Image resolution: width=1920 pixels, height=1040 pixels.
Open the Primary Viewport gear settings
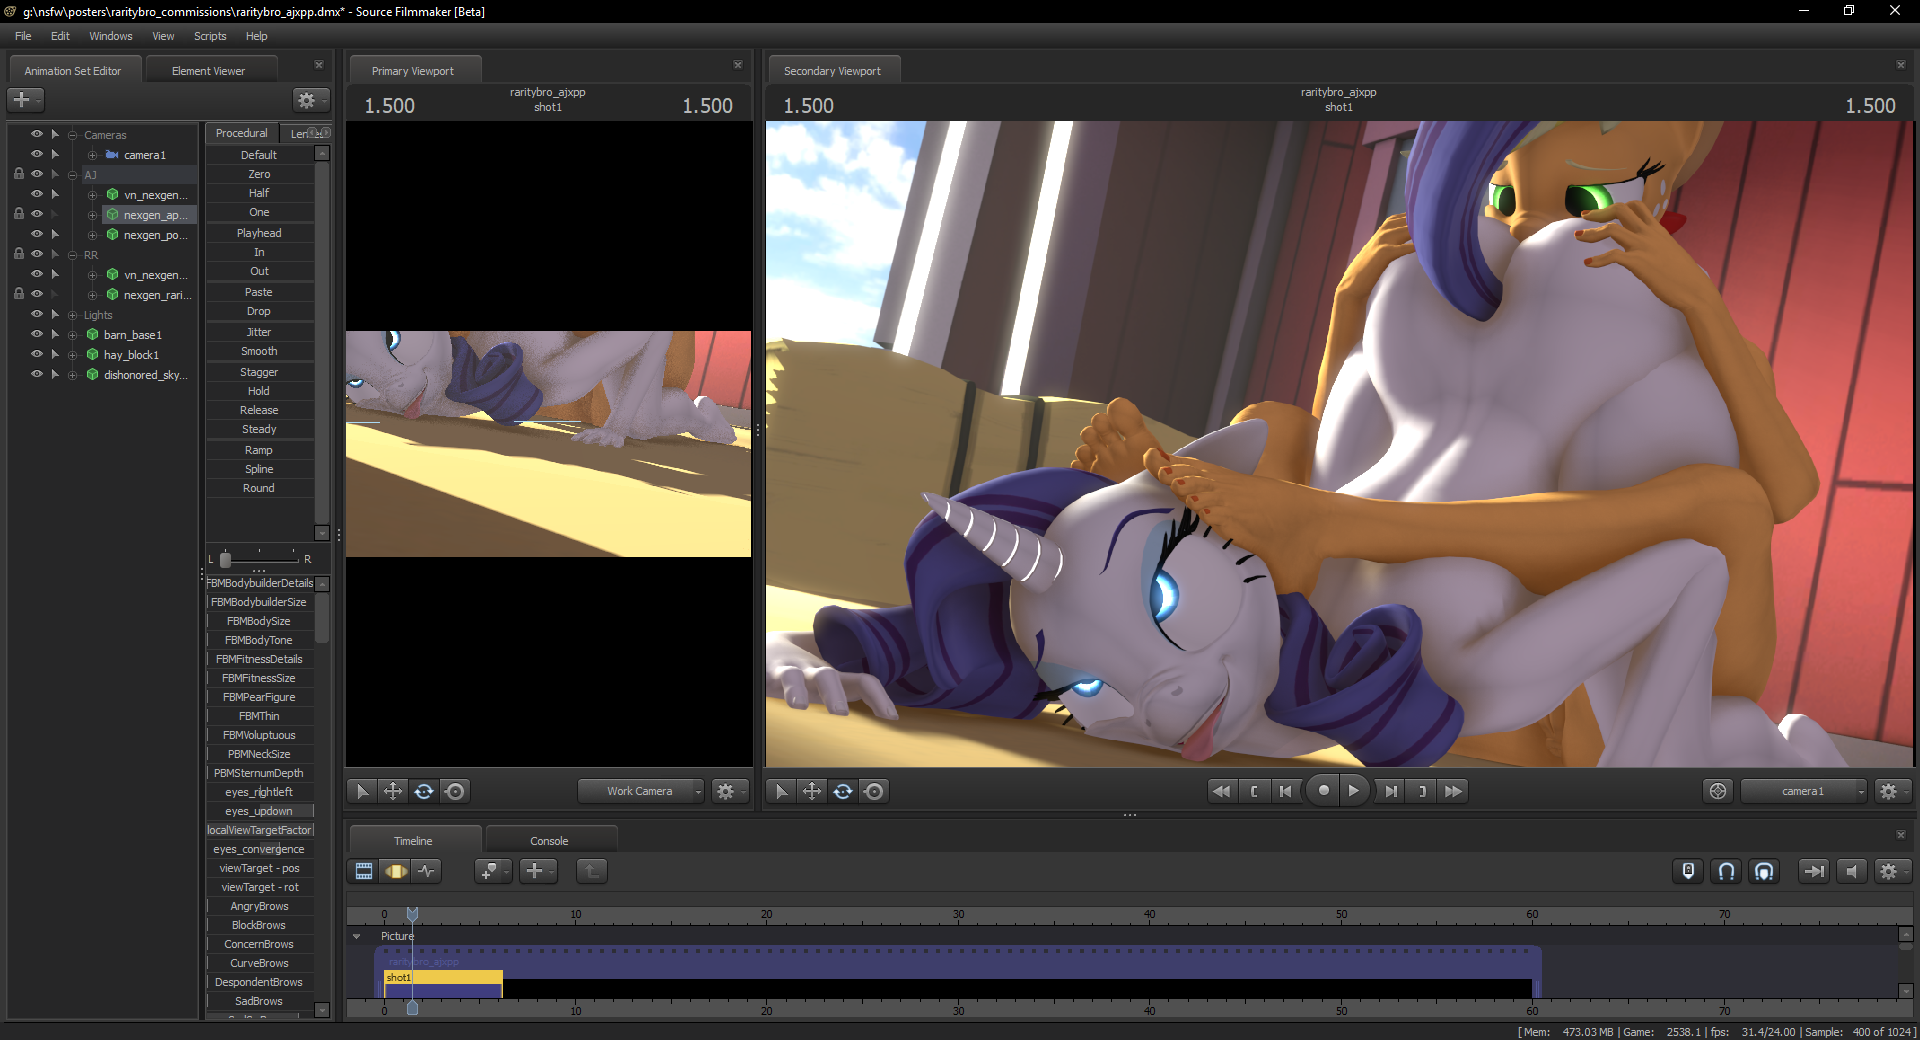(x=730, y=791)
